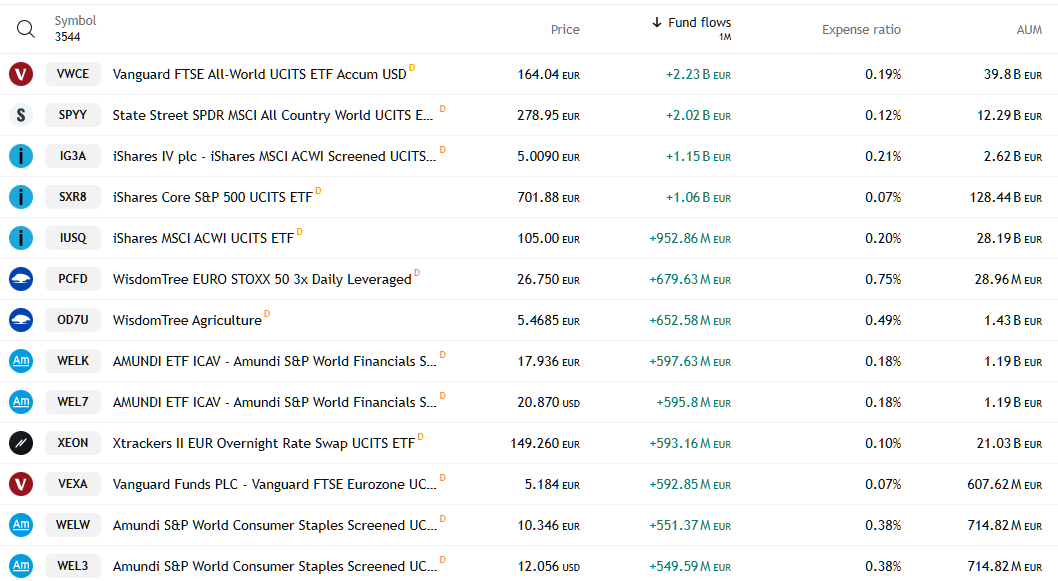The image size is (1058, 581).
Task: Click the iShares logo beside IUSQ
Action: coord(21,238)
